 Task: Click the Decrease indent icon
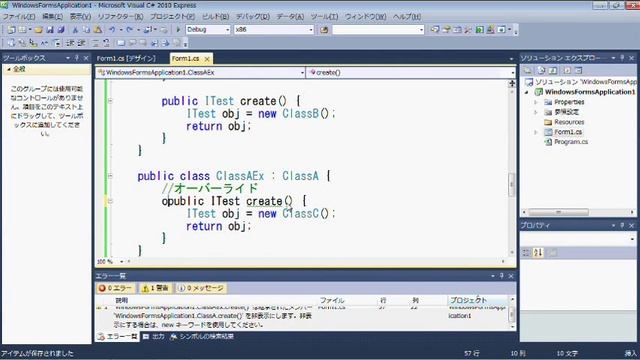(x=70, y=42)
